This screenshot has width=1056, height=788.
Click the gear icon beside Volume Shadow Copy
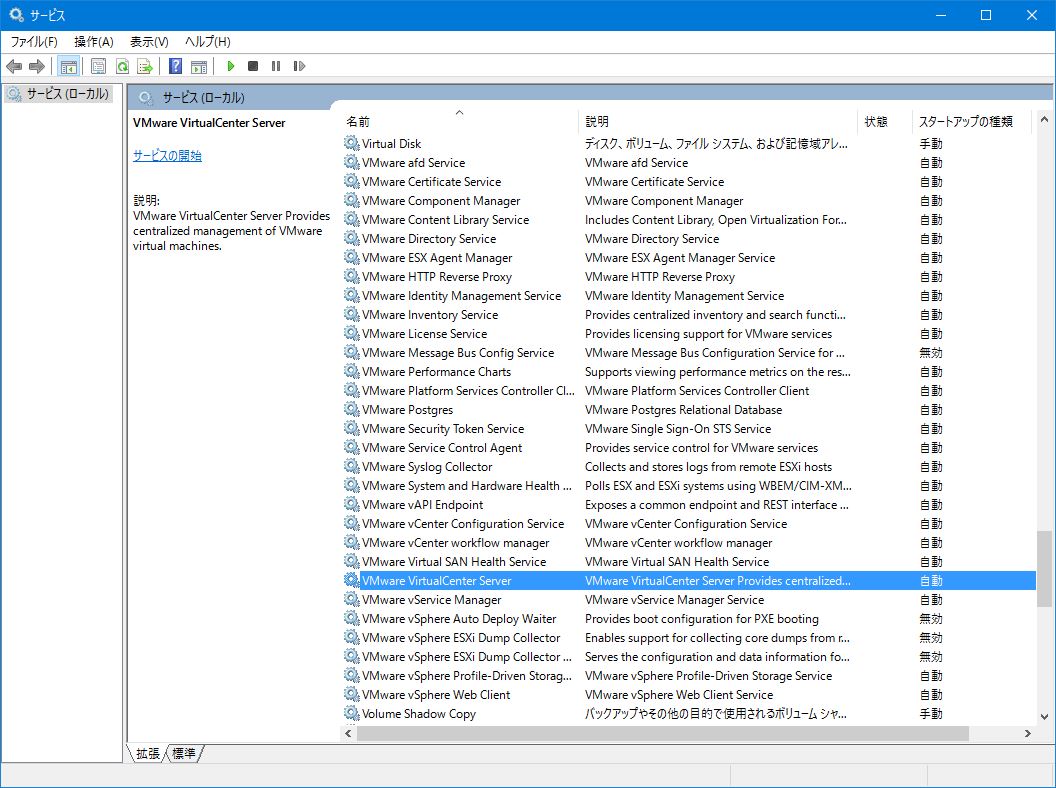(352, 713)
